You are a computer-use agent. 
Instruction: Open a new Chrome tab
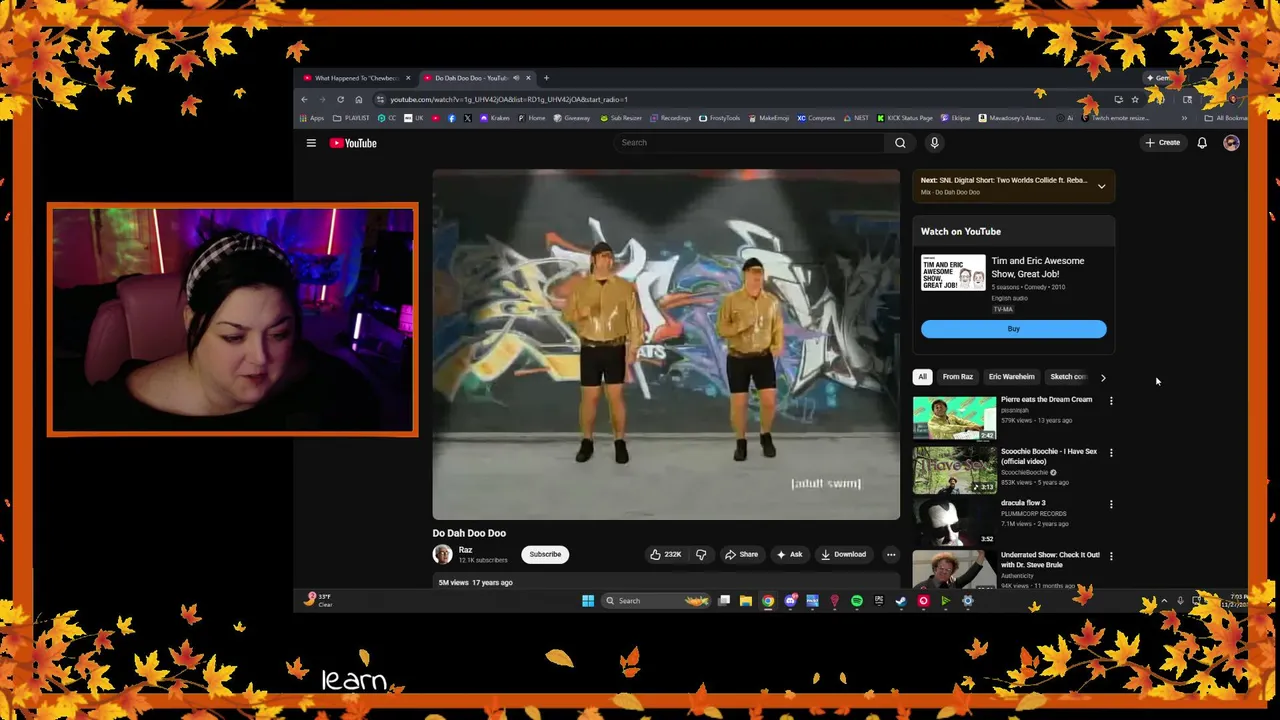click(546, 78)
